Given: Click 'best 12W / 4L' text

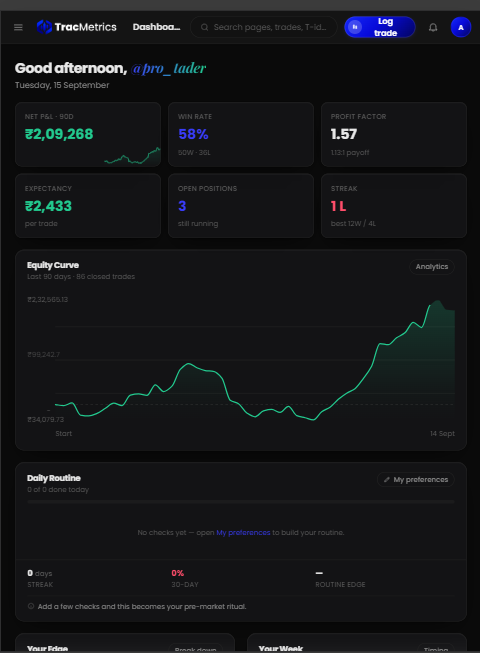Looking at the screenshot, I should (353, 224).
